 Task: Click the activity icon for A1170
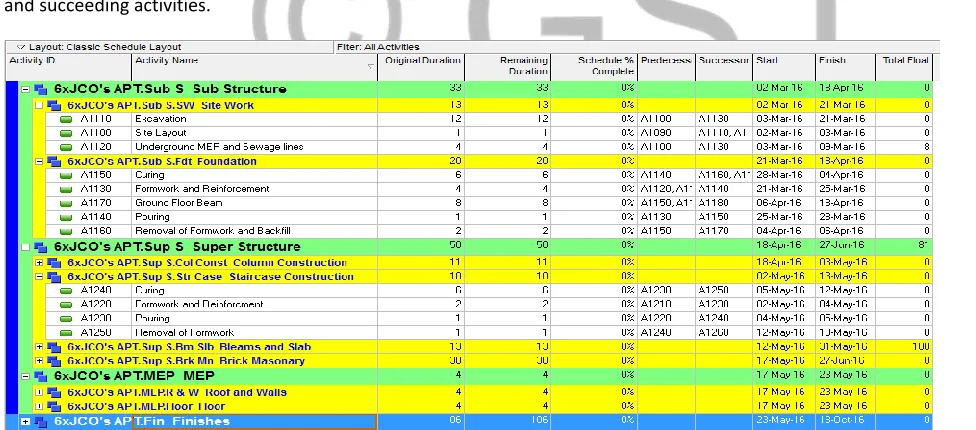66,203
